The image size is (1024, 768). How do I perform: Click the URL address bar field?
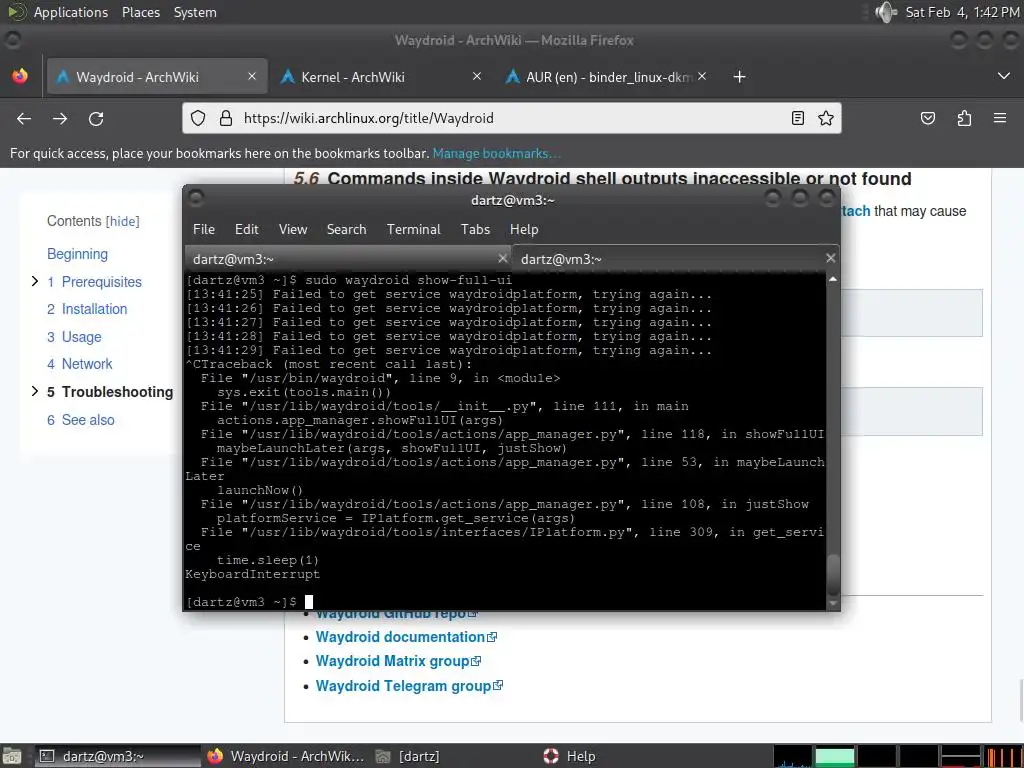pos(513,118)
